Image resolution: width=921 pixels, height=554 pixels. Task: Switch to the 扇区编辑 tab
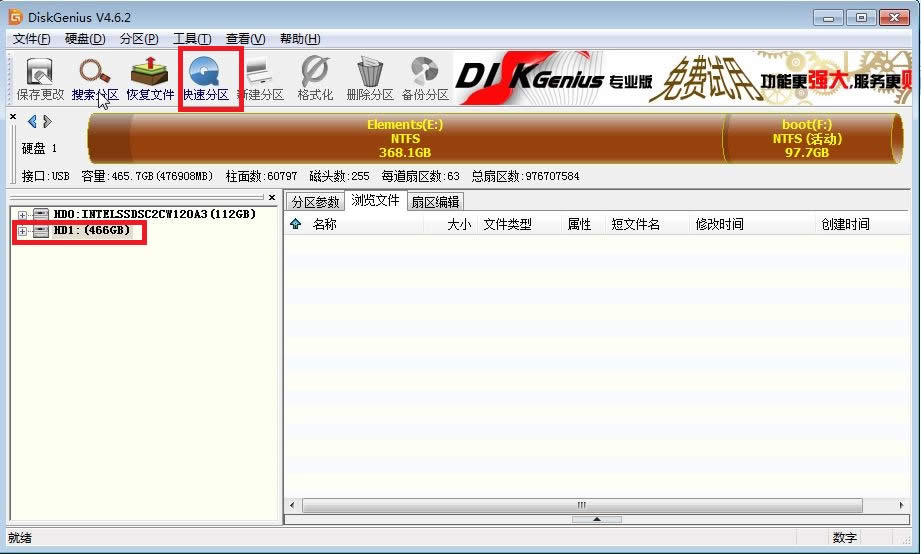(x=435, y=202)
